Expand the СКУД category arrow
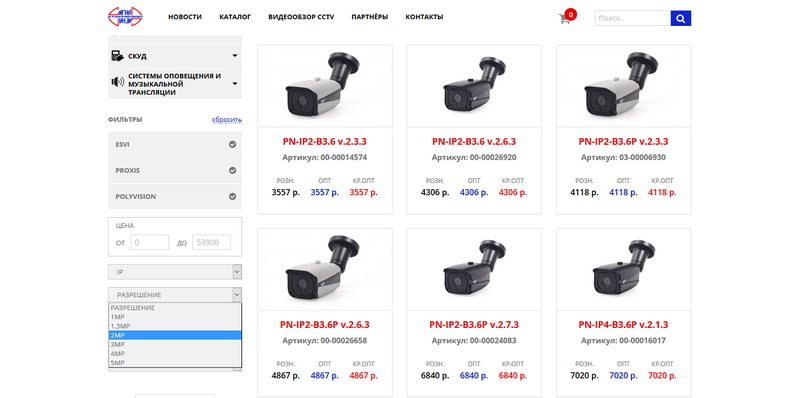Image resolution: width=800 pixels, height=398 pixels. pyautogui.click(x=235, y=56)
